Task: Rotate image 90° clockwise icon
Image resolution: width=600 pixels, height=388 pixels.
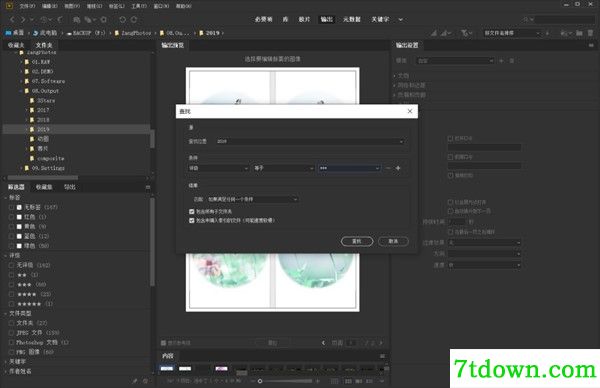Action: click(134, 19)
